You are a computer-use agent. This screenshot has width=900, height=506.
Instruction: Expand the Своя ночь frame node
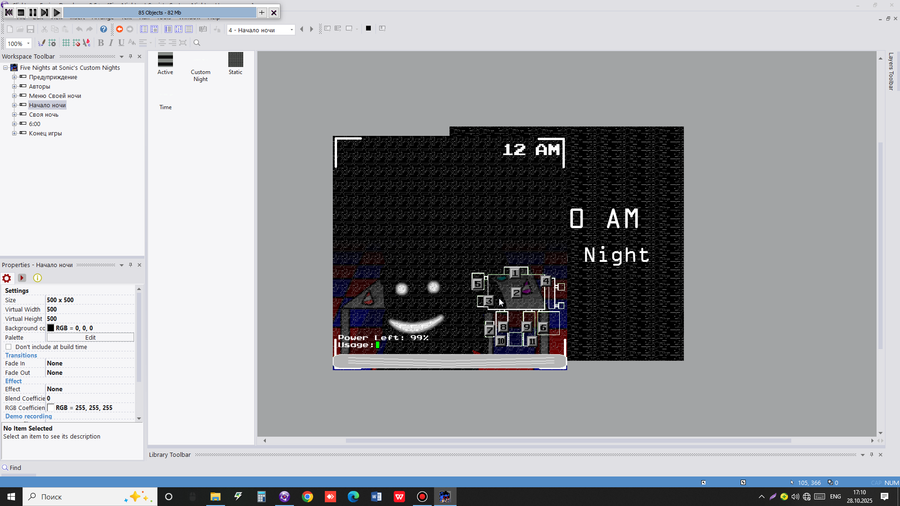(x=14, y=114)
